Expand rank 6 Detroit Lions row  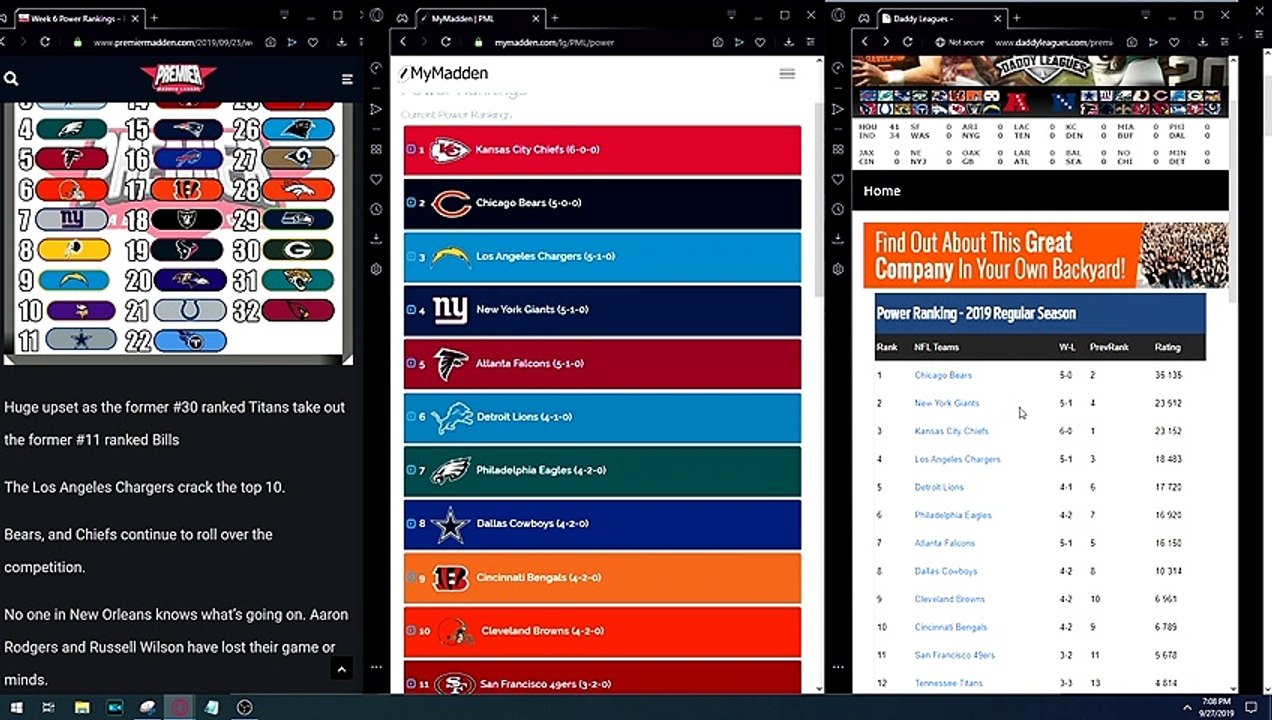point(411,417)
